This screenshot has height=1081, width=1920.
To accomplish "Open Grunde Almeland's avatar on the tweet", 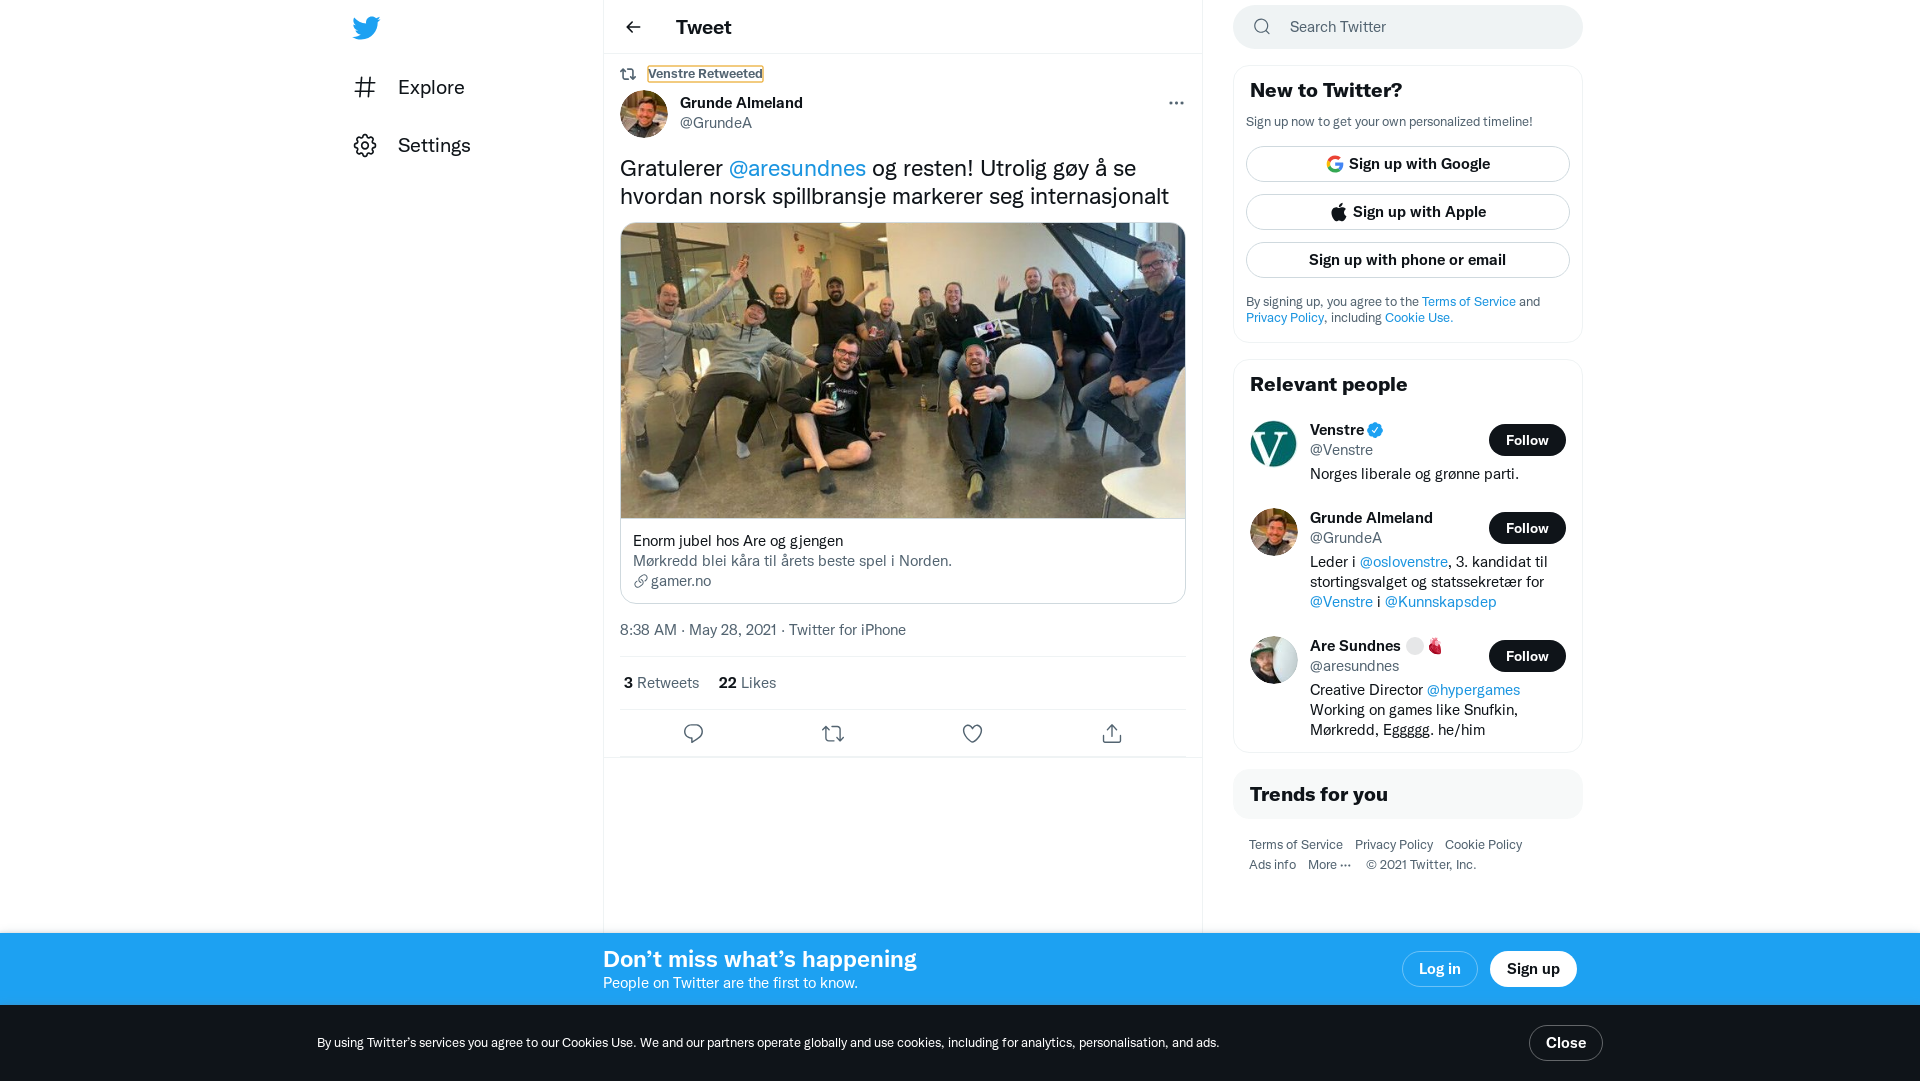I will [x=644, y=114].
